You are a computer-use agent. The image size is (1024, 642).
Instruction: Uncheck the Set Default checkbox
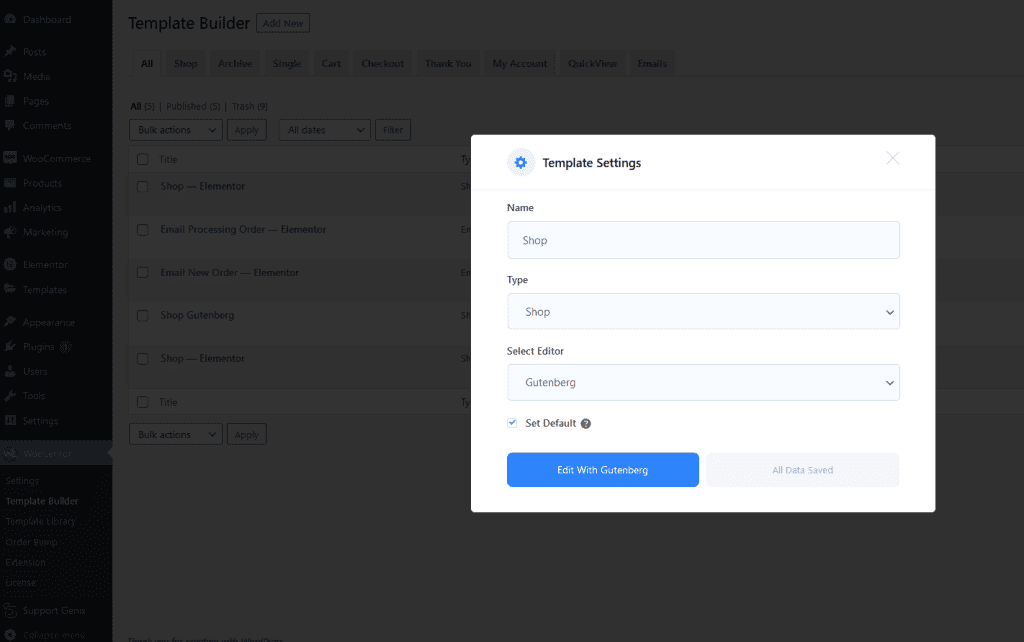(x=513, y=423)
